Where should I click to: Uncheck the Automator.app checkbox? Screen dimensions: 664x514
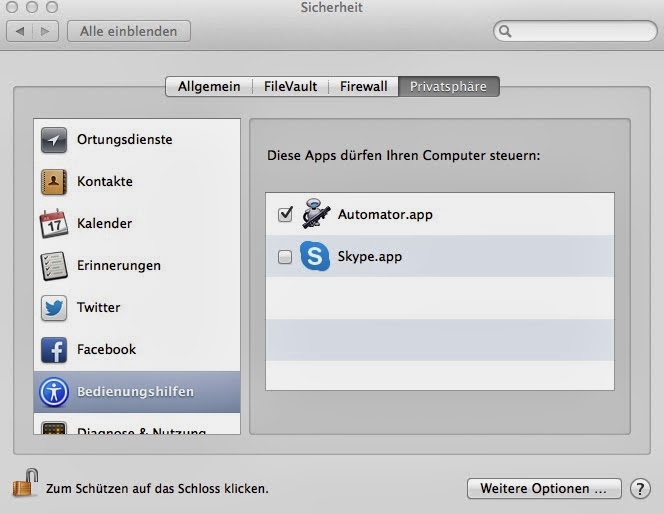tap(285, 214)
